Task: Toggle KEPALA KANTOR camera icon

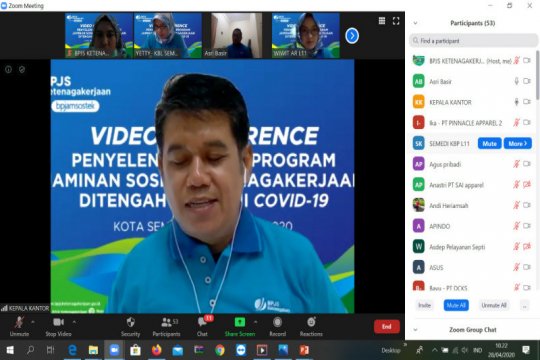Action: tap(527, 102)
